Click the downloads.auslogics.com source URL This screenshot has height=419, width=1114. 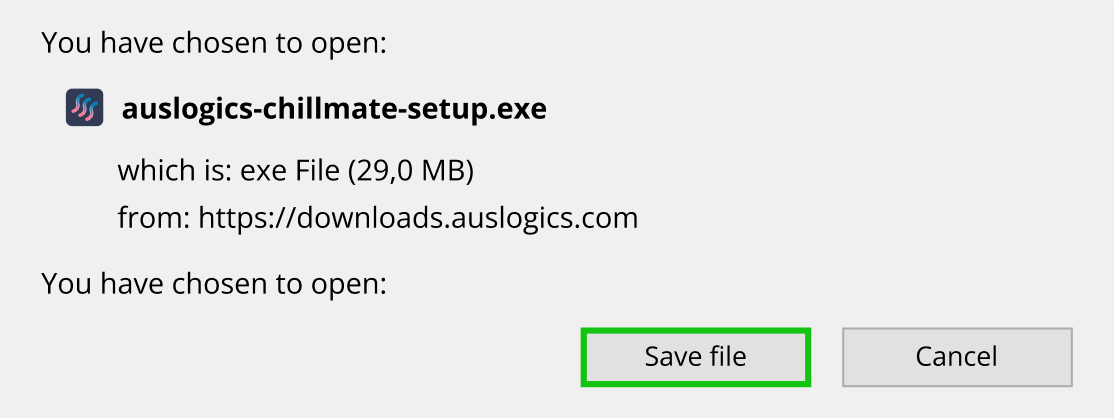point(418,218)
